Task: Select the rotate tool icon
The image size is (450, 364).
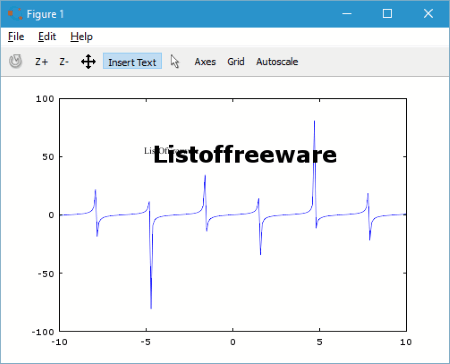Action: 15,61
